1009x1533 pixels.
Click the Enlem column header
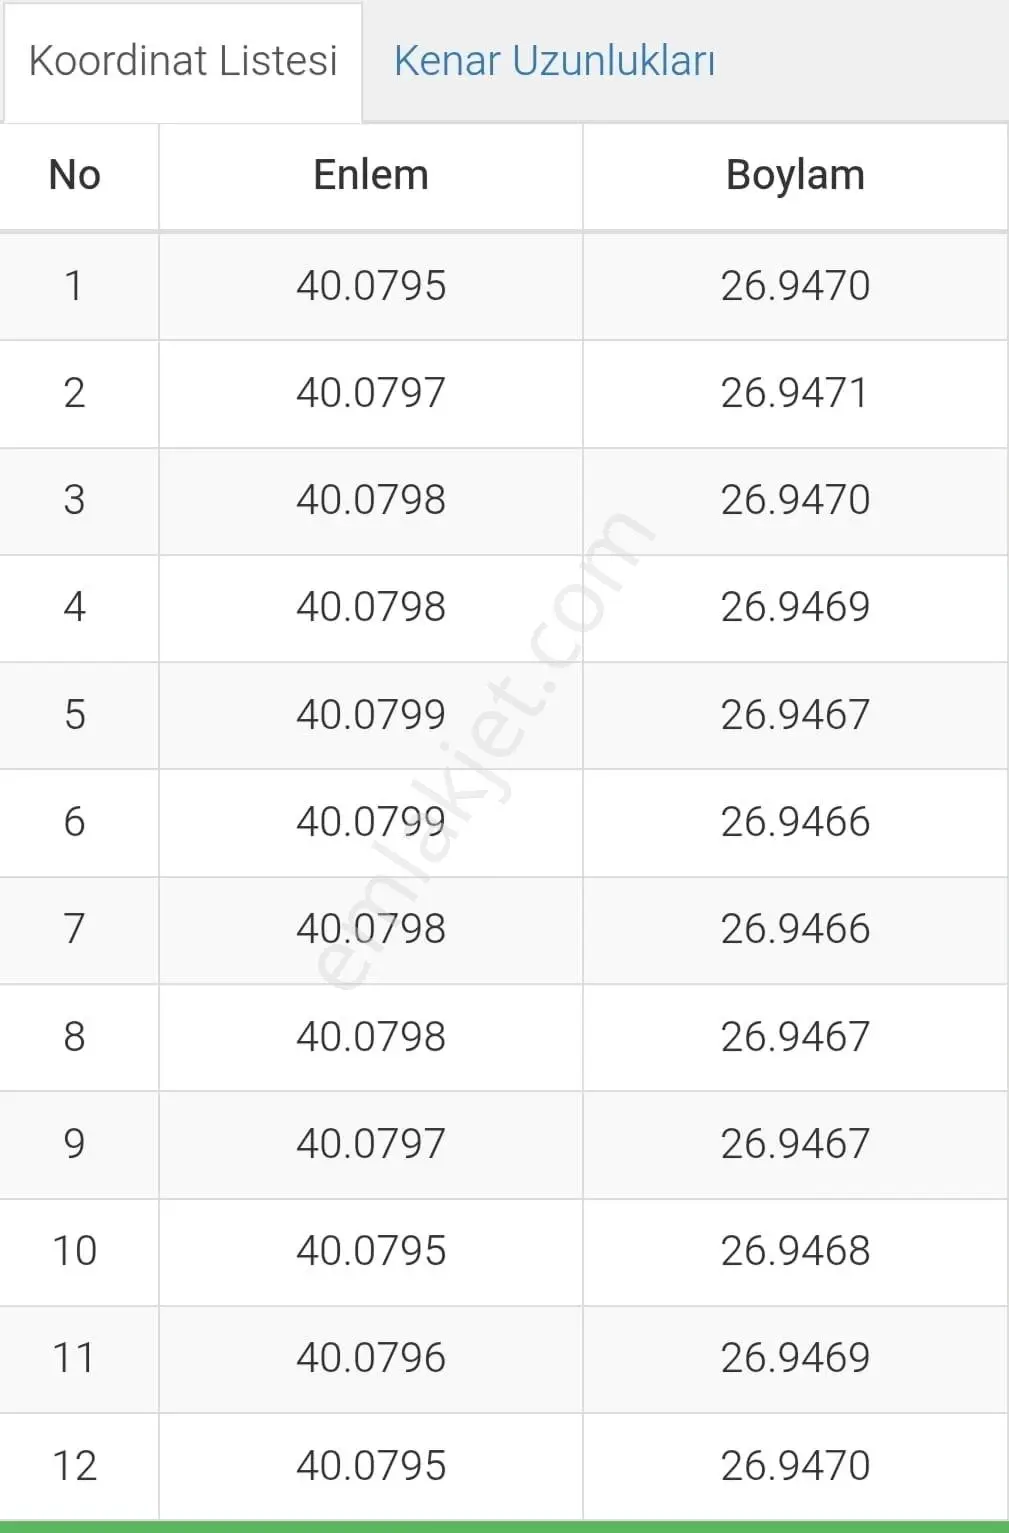pyautogui.click(x=371, y=175)
